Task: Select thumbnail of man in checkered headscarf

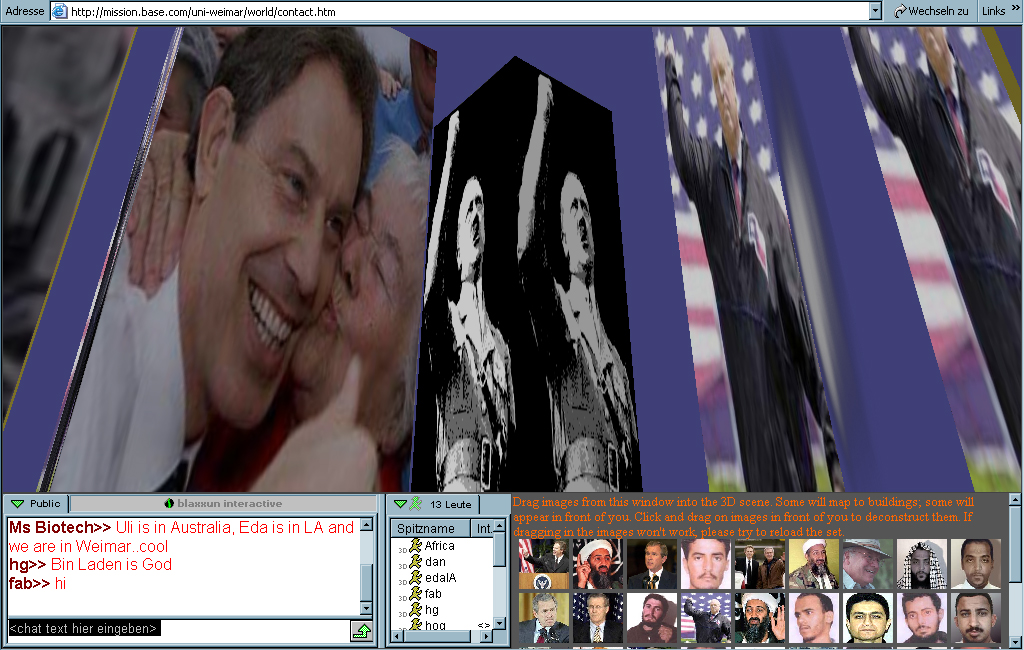Action: [921, 565]
